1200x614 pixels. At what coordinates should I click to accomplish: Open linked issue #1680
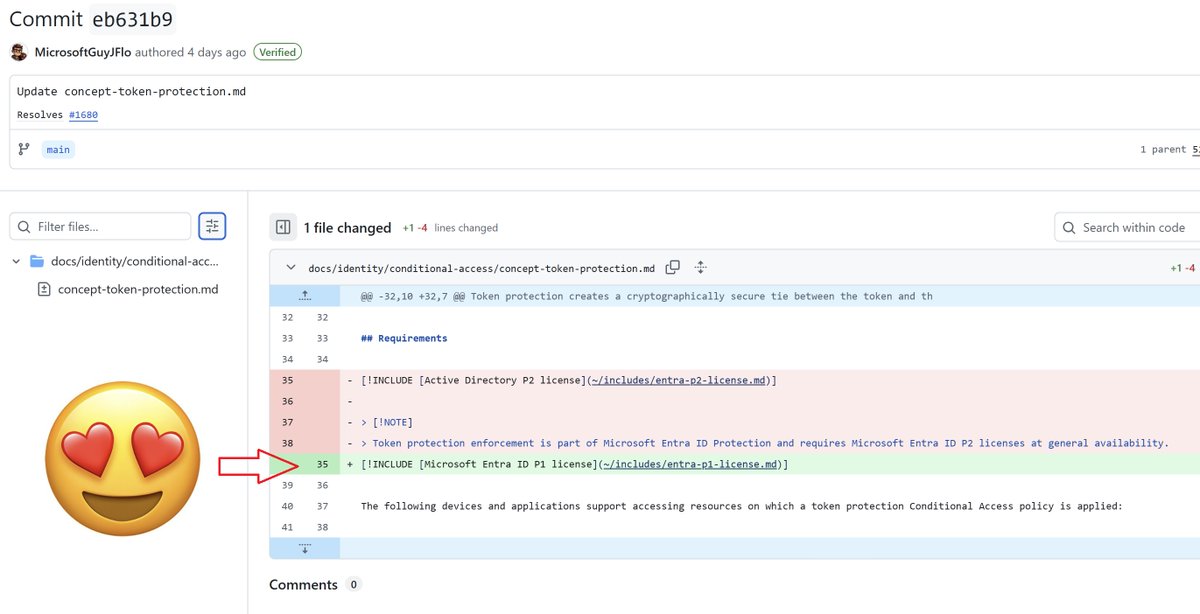(x=83, y=115)
